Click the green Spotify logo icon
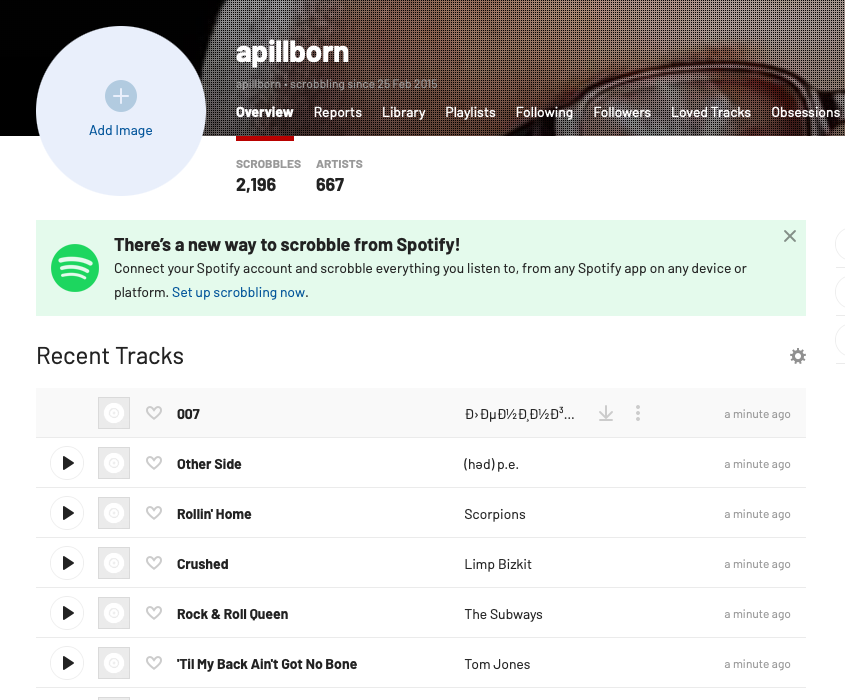Image resolution: width=845 pixels, height=700 pixels. tap(75, 268)
